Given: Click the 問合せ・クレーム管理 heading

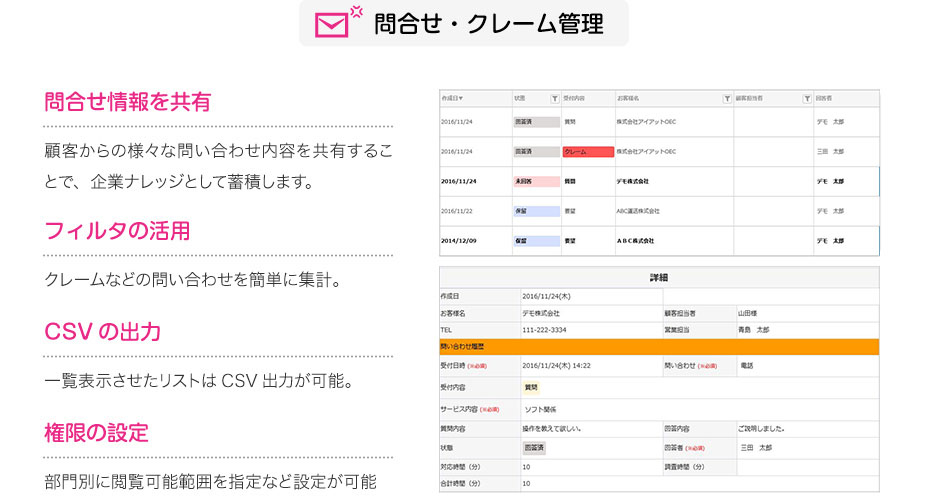Looking at the screenshot, I should (x=488, y=24).
